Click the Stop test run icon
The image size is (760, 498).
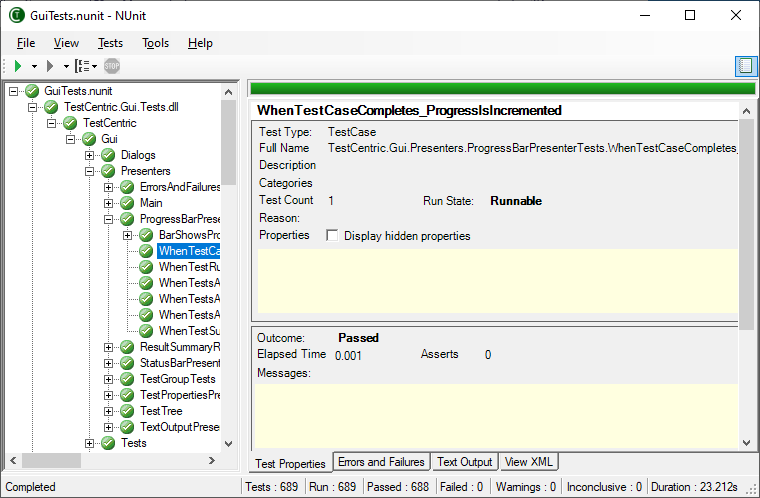(112, 66)
